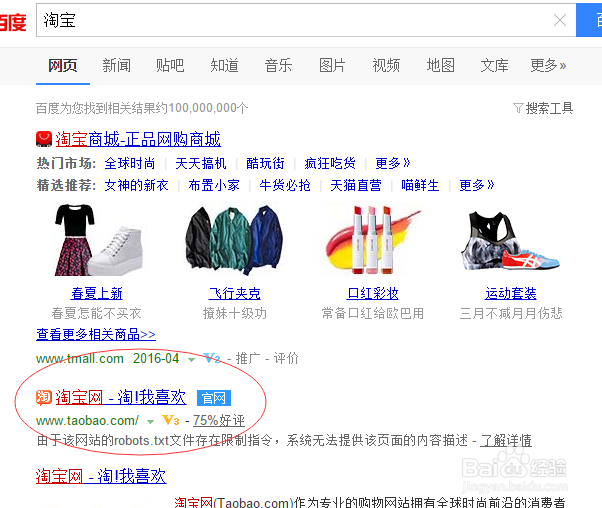This screenshot has height=508, width=602.
Task: Open the 全球时尚 link
Action: (130, 164)
